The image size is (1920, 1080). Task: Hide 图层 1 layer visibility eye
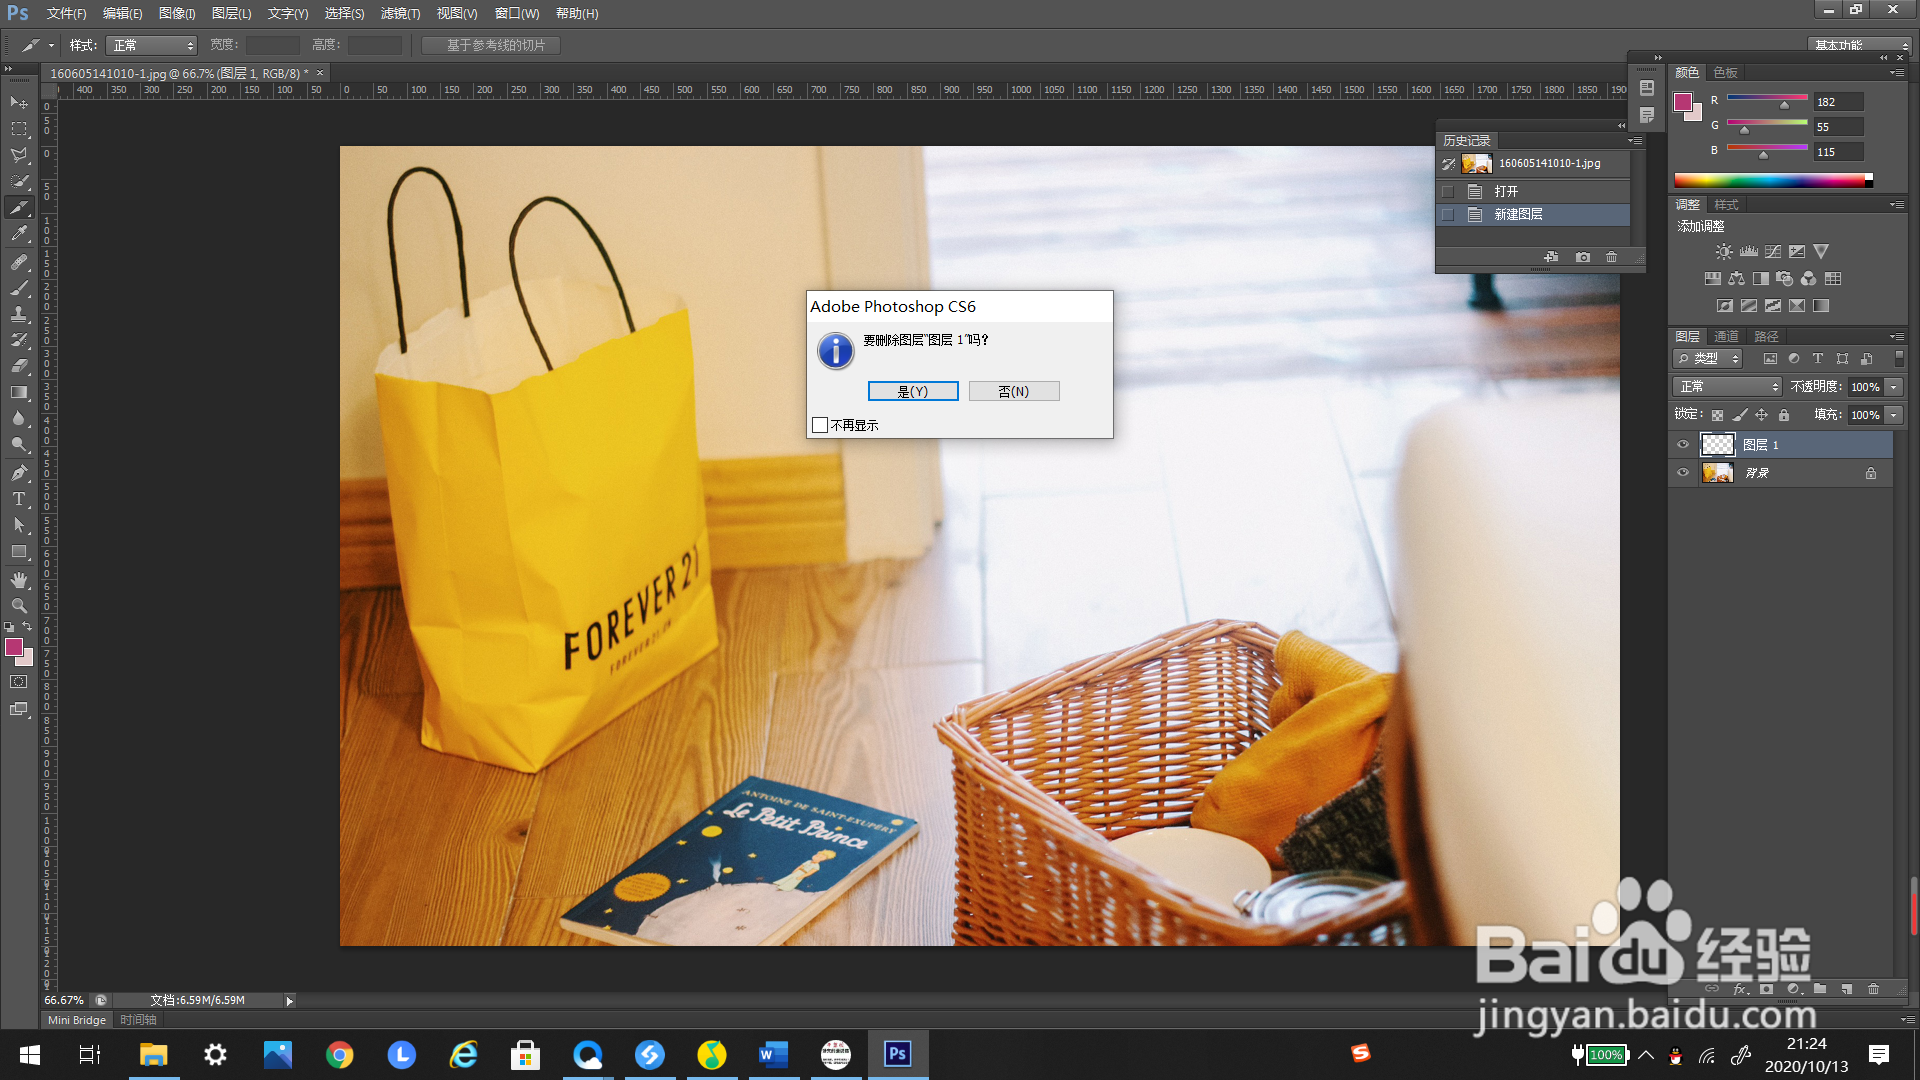[x=1683, y=444]
